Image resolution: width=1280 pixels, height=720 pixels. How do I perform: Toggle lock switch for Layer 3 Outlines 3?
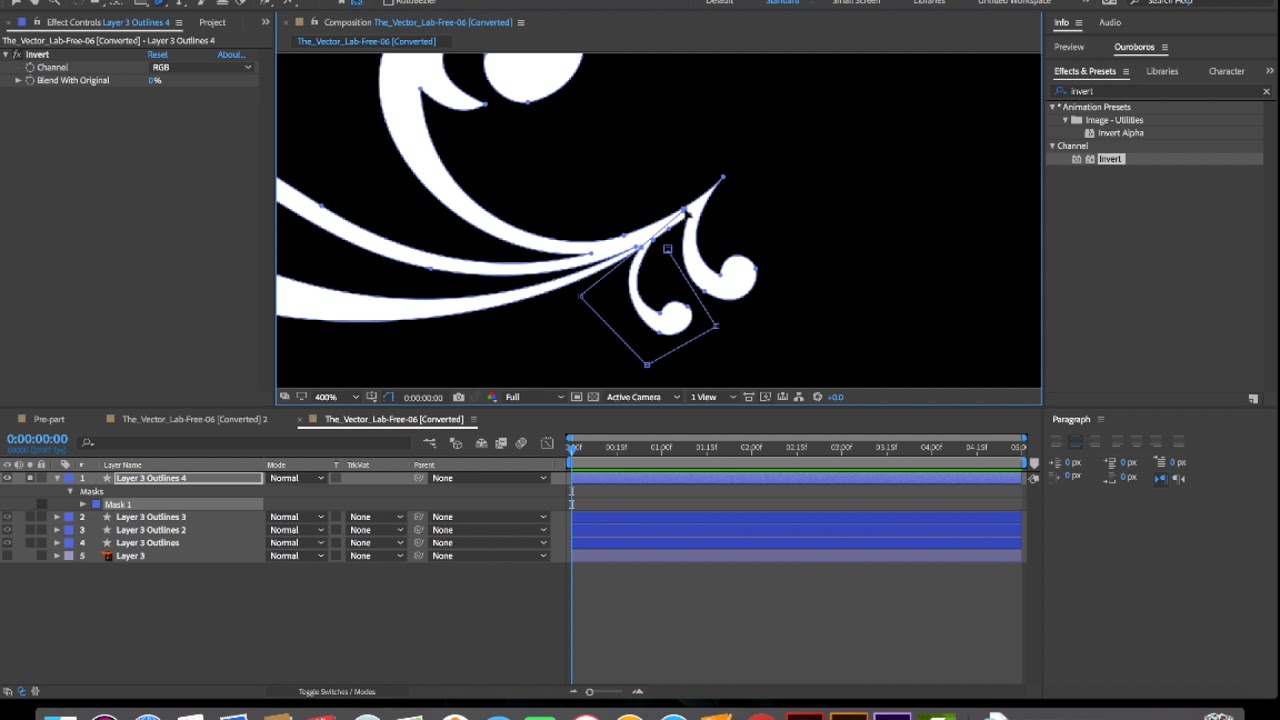click(42, 517)
